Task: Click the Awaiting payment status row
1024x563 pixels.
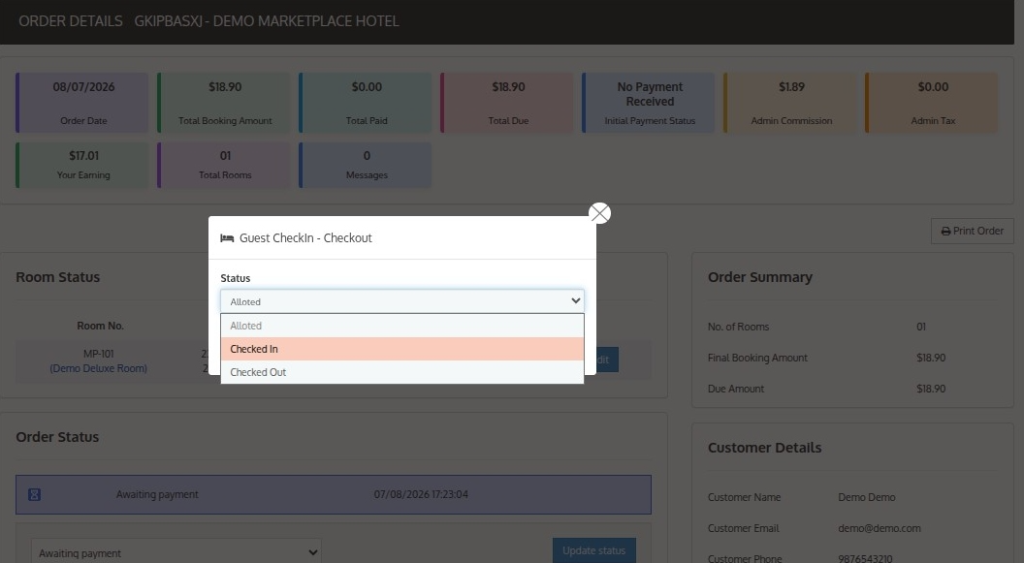Action: pyautogui.click(x=334, y=495)
